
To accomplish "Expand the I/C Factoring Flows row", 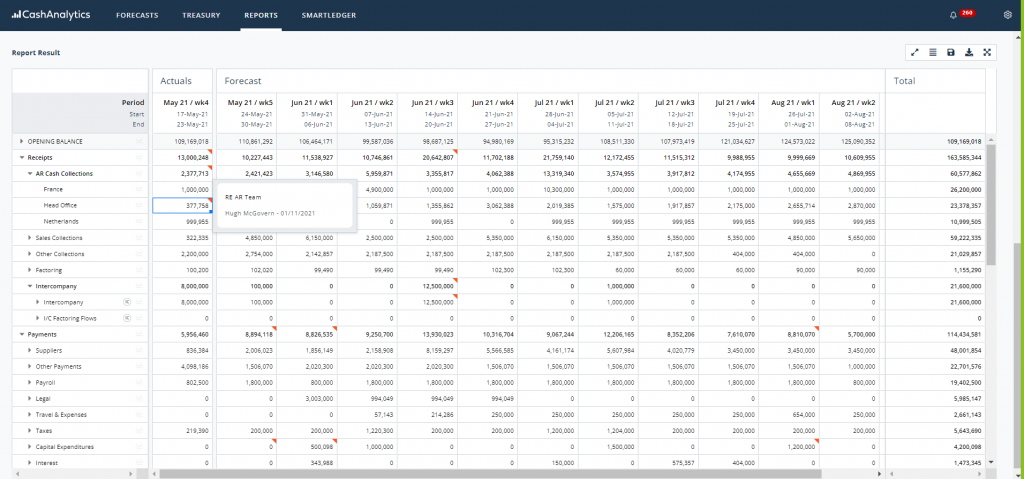I will pos(37,318).
